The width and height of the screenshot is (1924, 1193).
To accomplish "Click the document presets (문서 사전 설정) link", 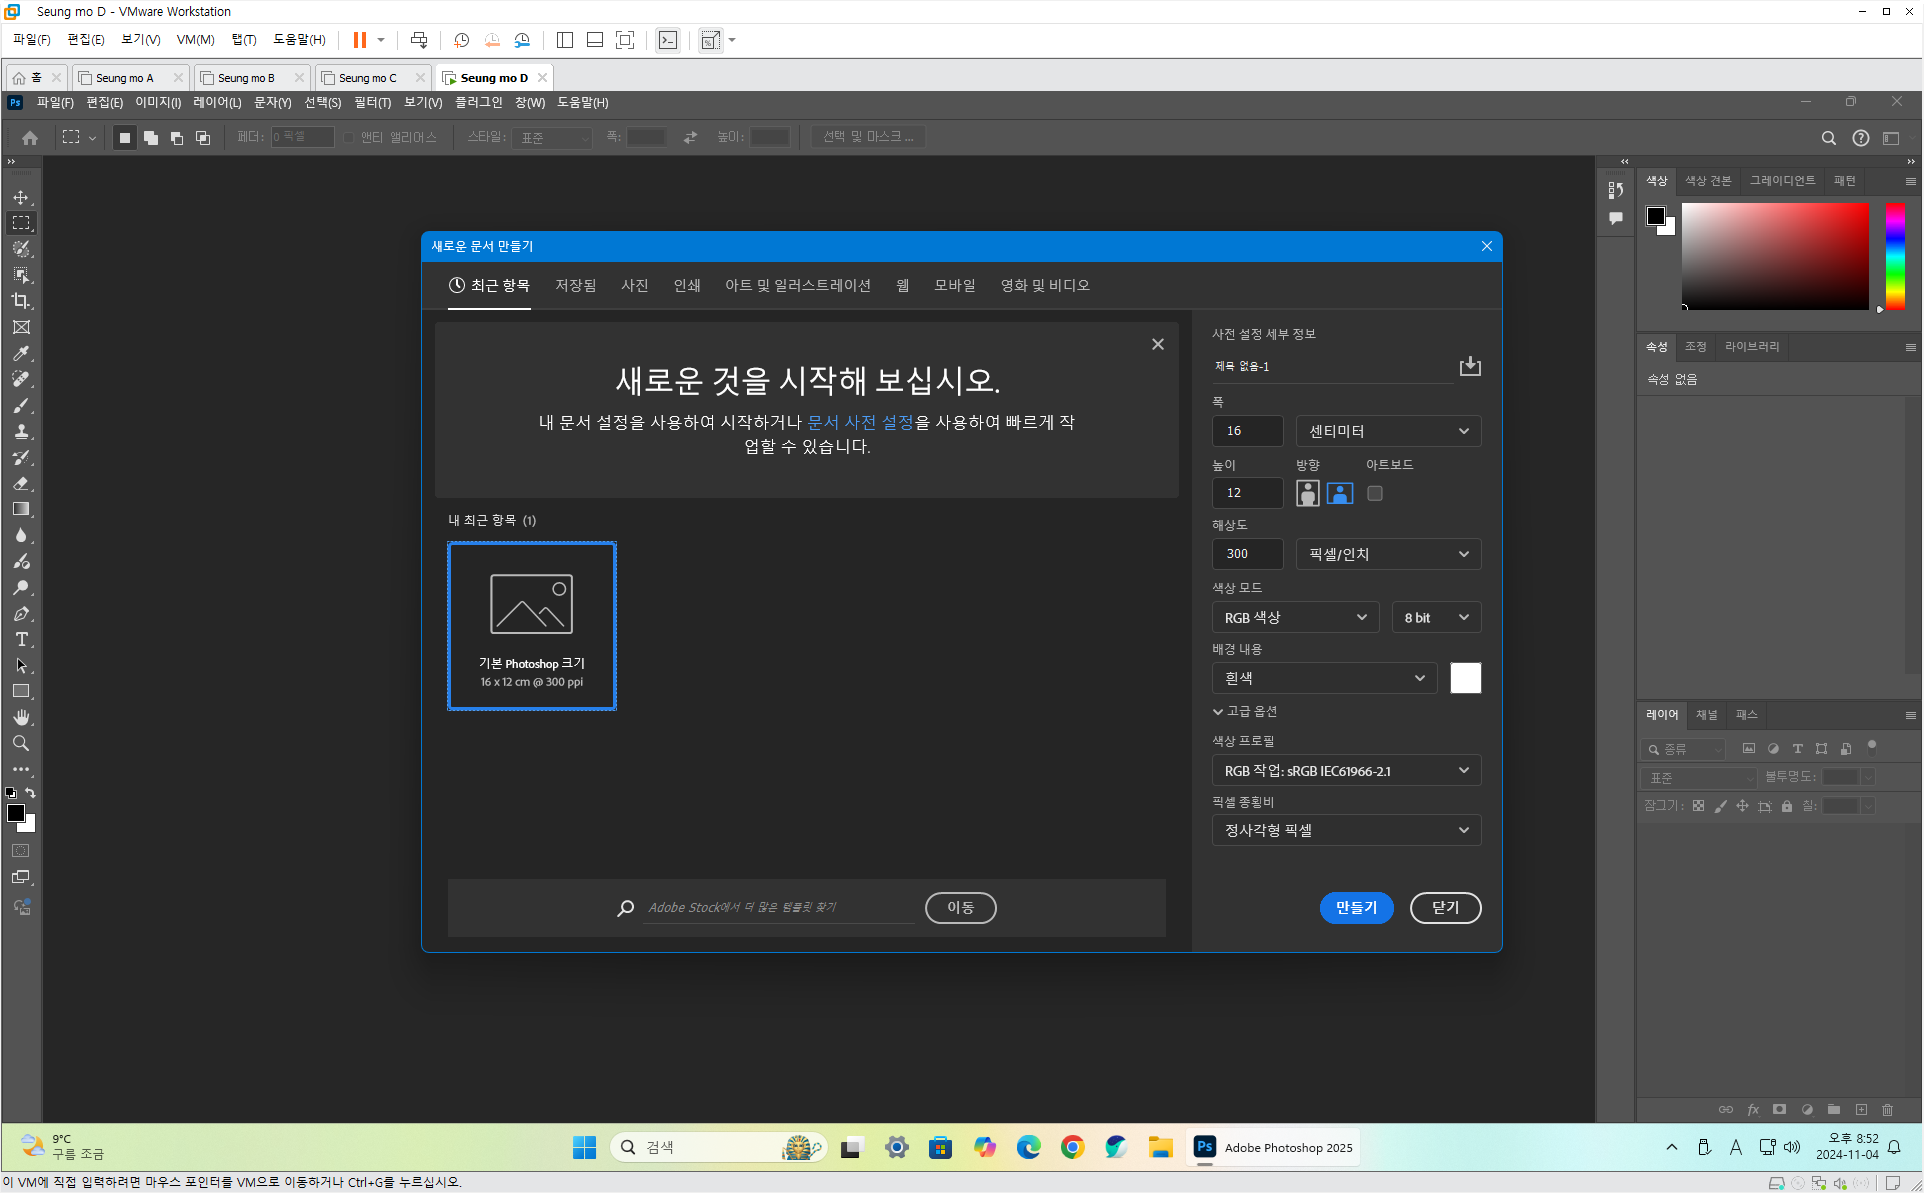I will [860, 422].
